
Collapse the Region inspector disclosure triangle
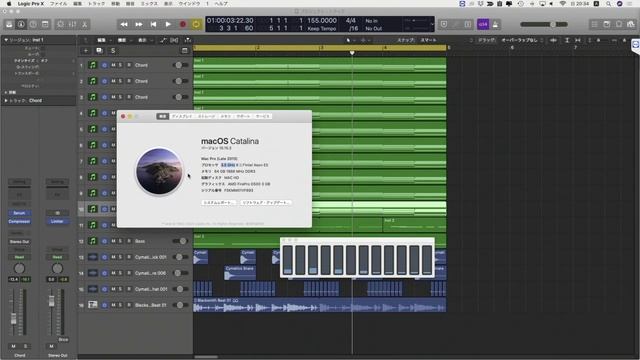point(6,40)
